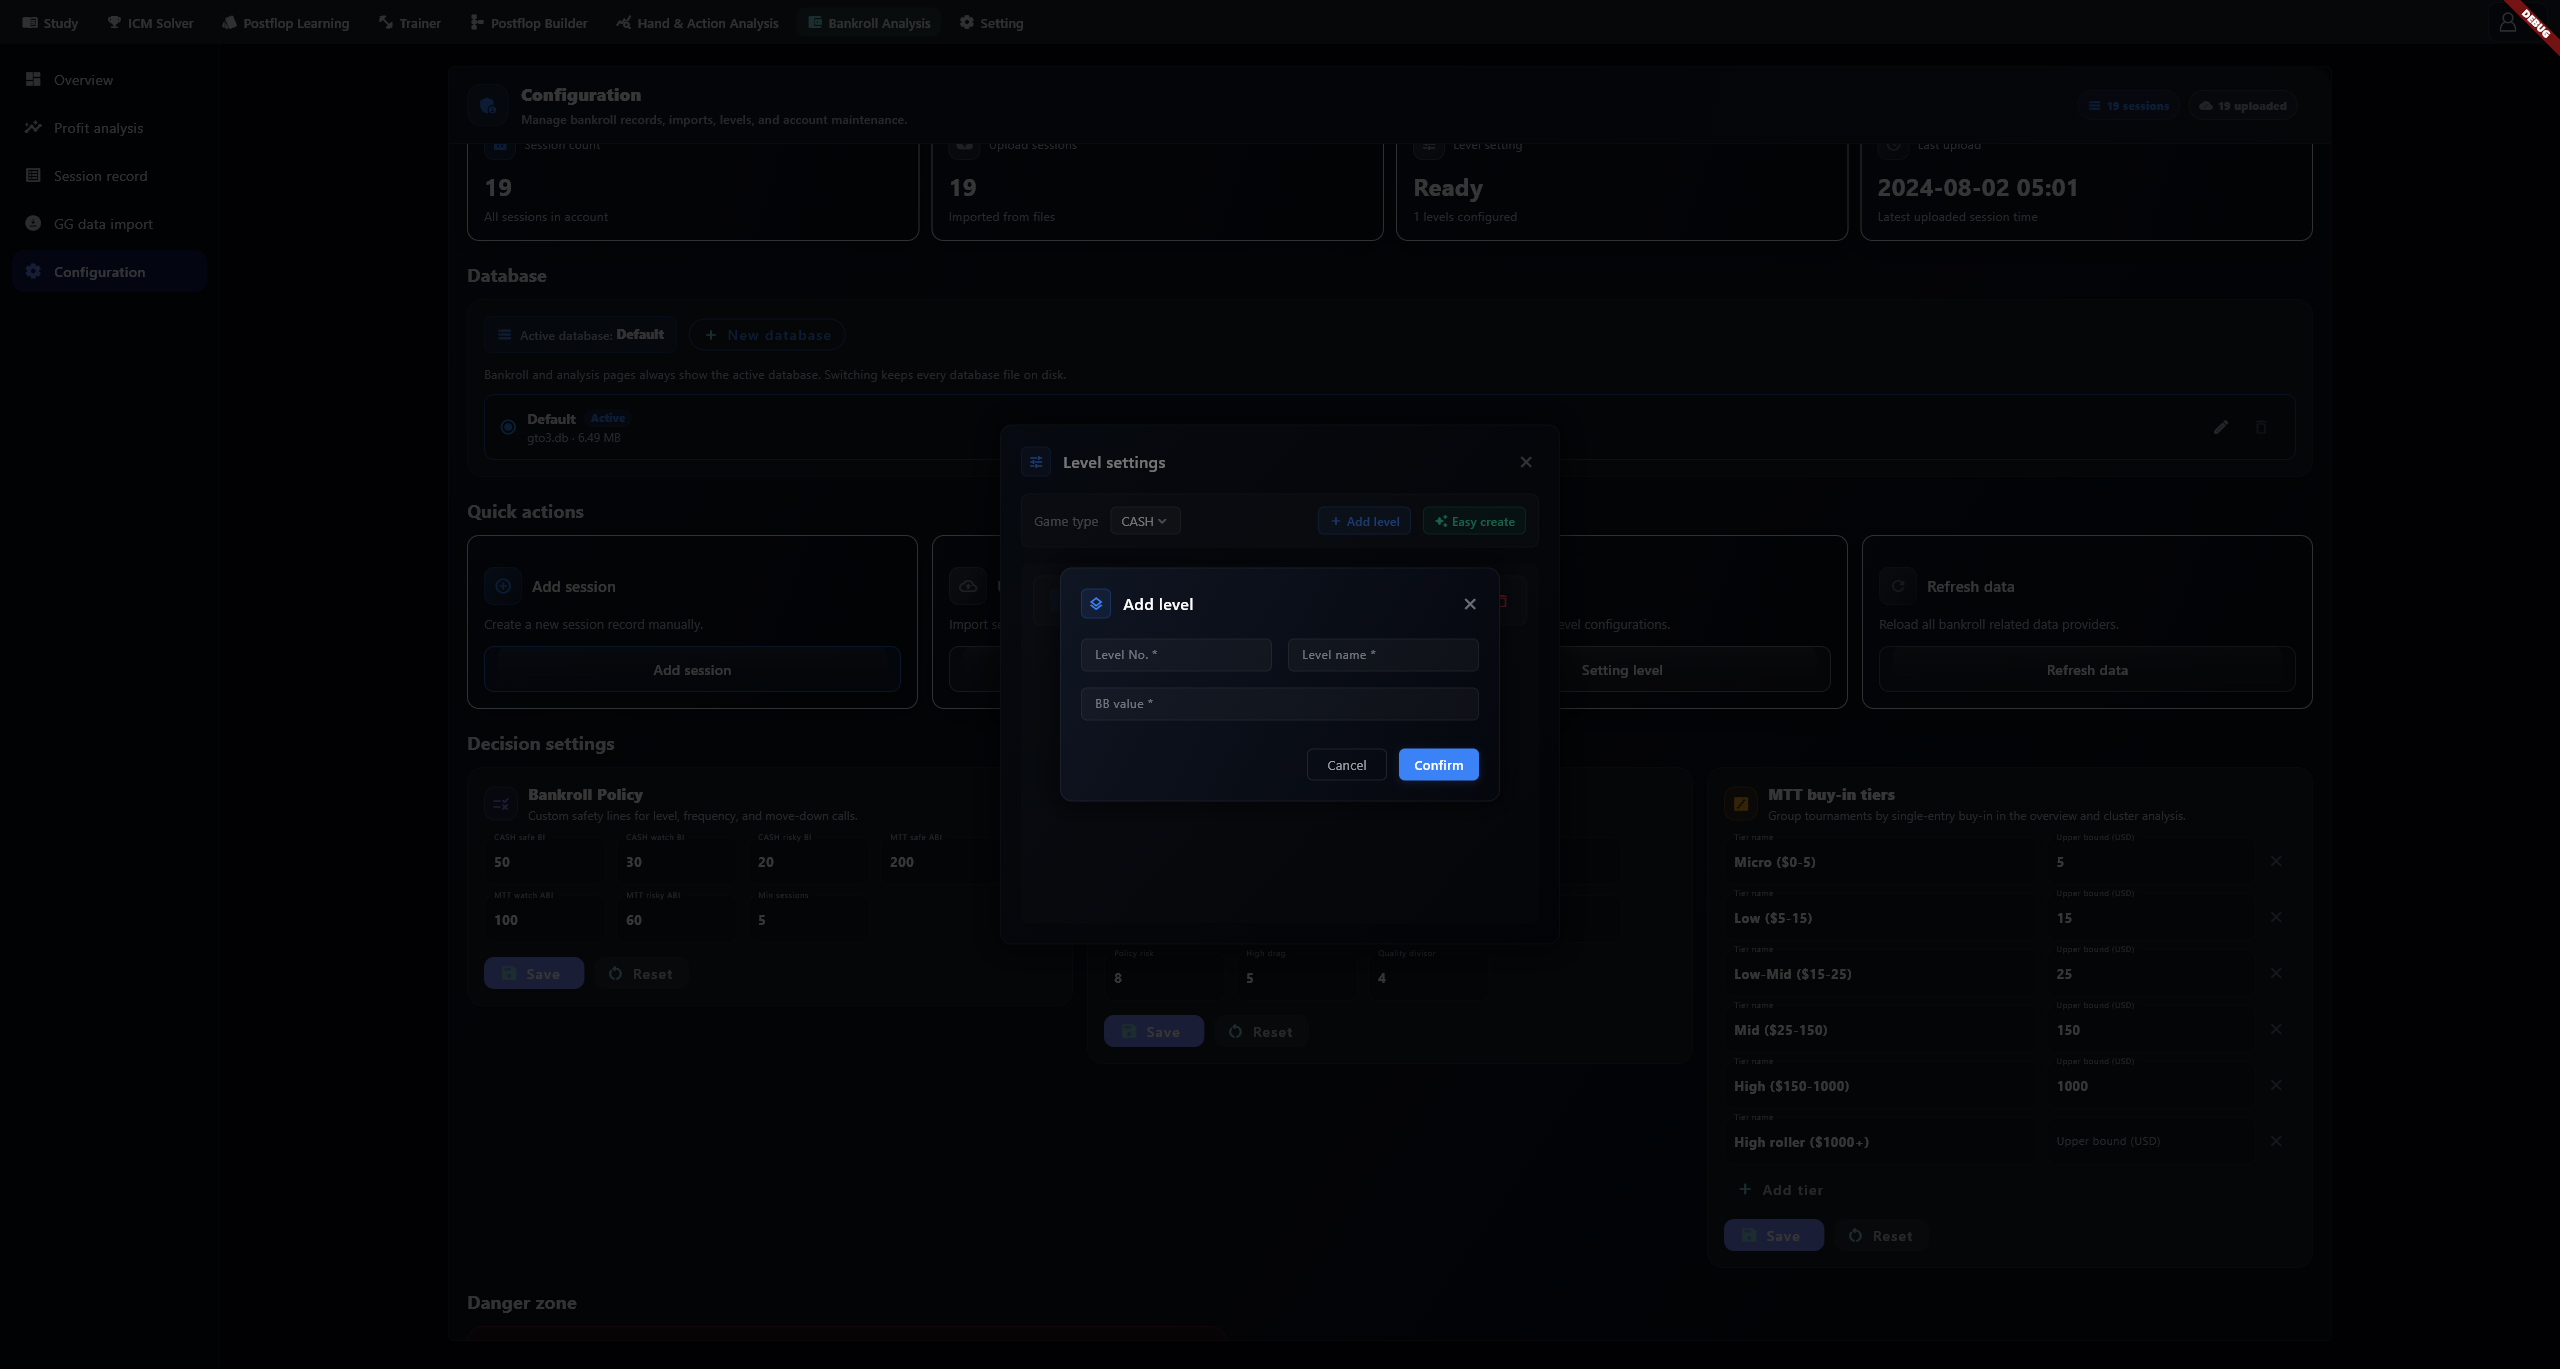Screen dimensions: 2560x1369
Task: Open the Study tab
Action: click(x=50, y=23)
